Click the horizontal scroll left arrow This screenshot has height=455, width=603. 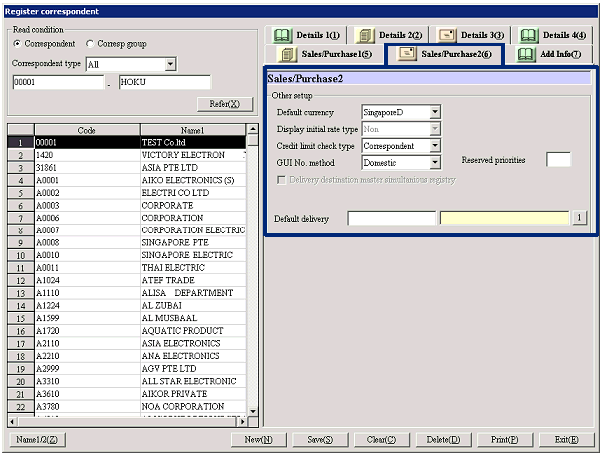[x=12, y=422]
